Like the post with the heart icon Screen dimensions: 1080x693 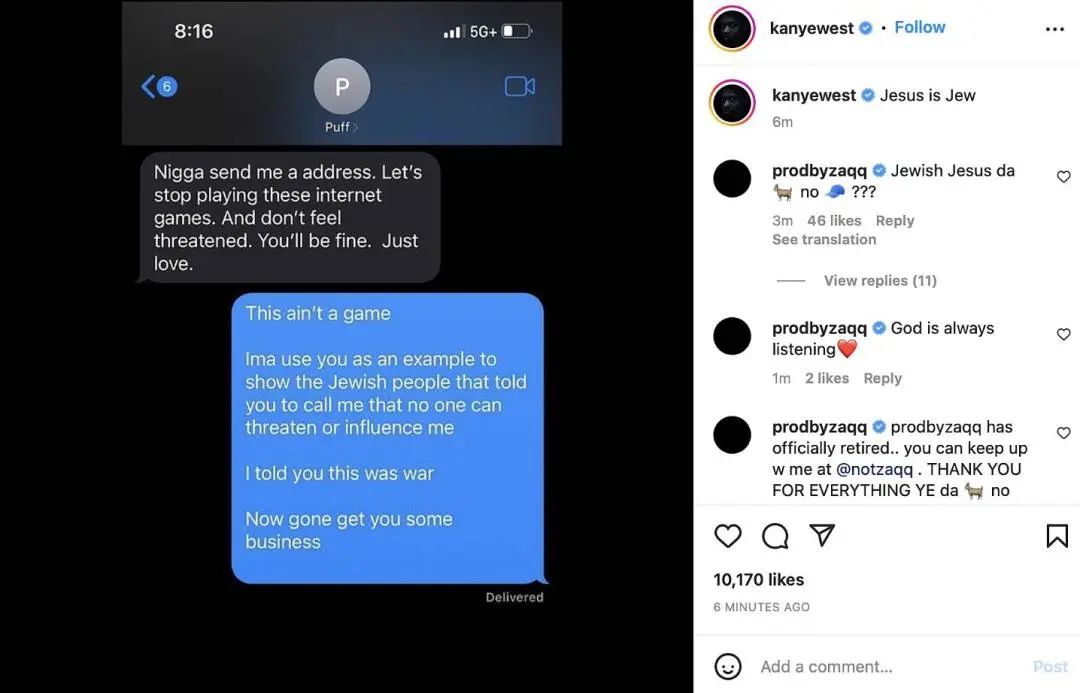[x=727, y=536]
